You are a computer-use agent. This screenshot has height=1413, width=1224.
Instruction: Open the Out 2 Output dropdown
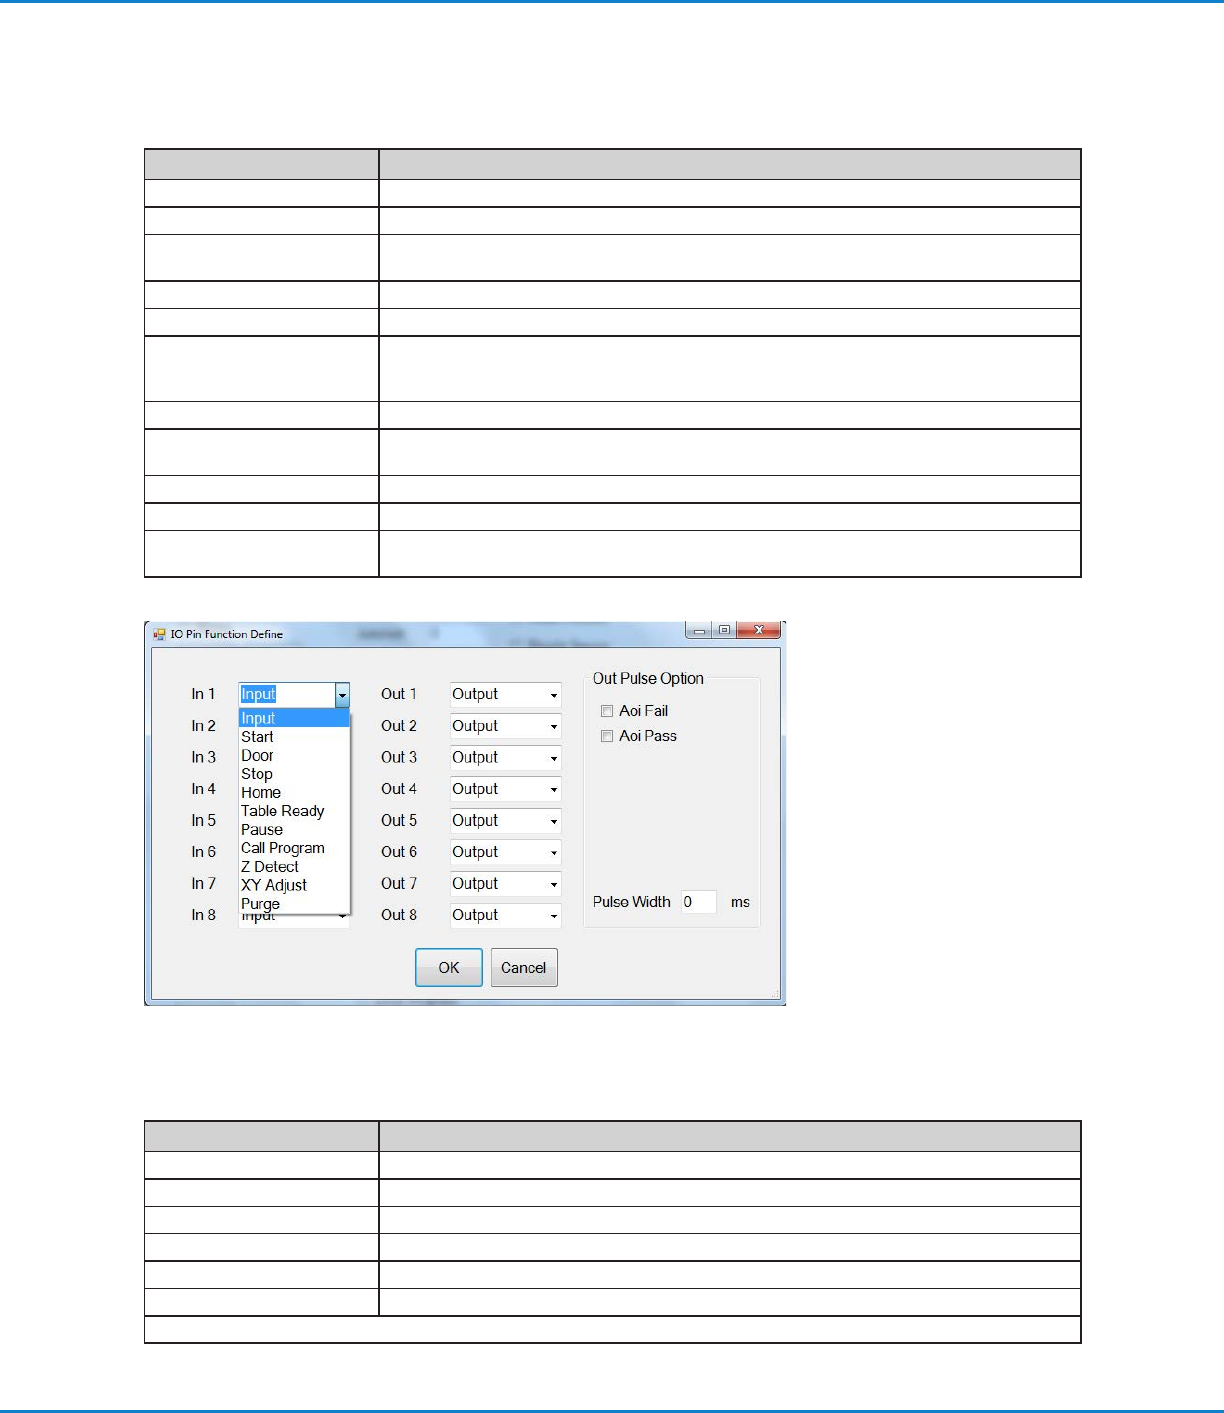pyautogui.click(x=505, y=726)
